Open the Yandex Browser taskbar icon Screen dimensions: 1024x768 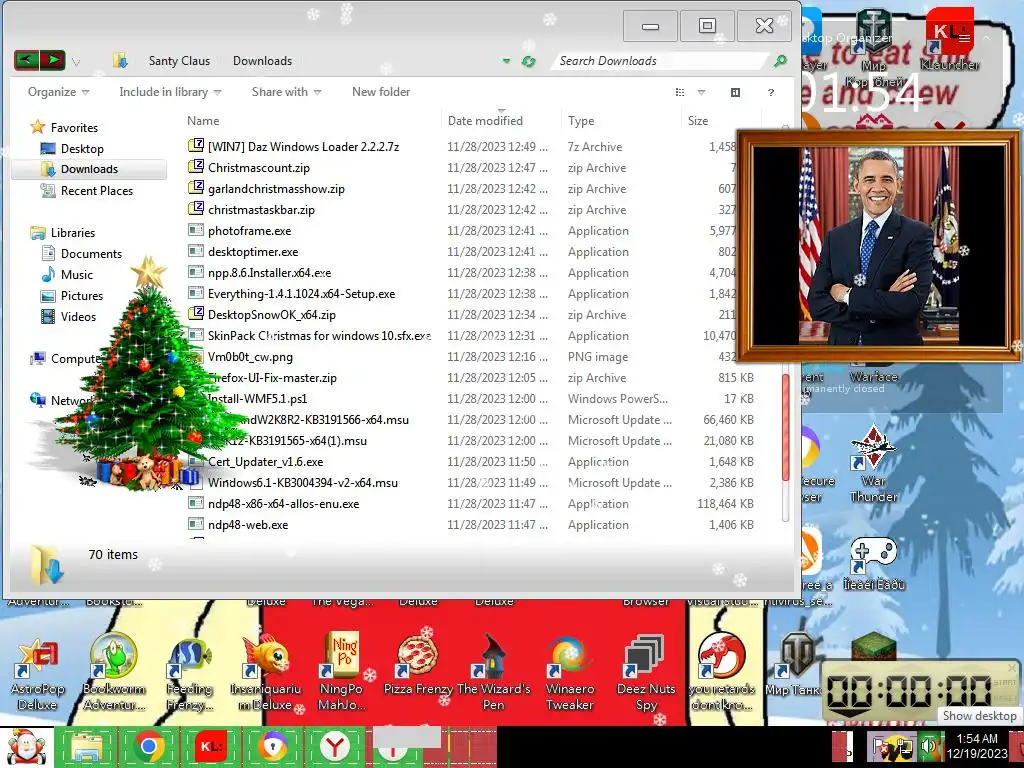point(335,747)
